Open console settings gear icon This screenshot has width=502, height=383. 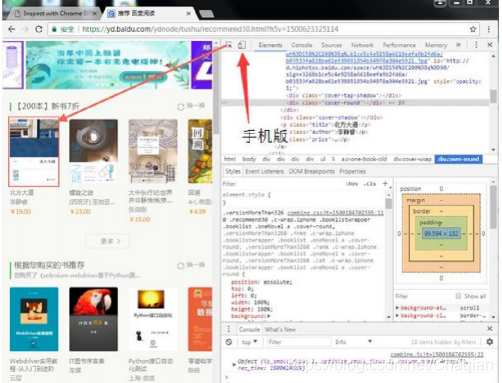click(490, 342)
